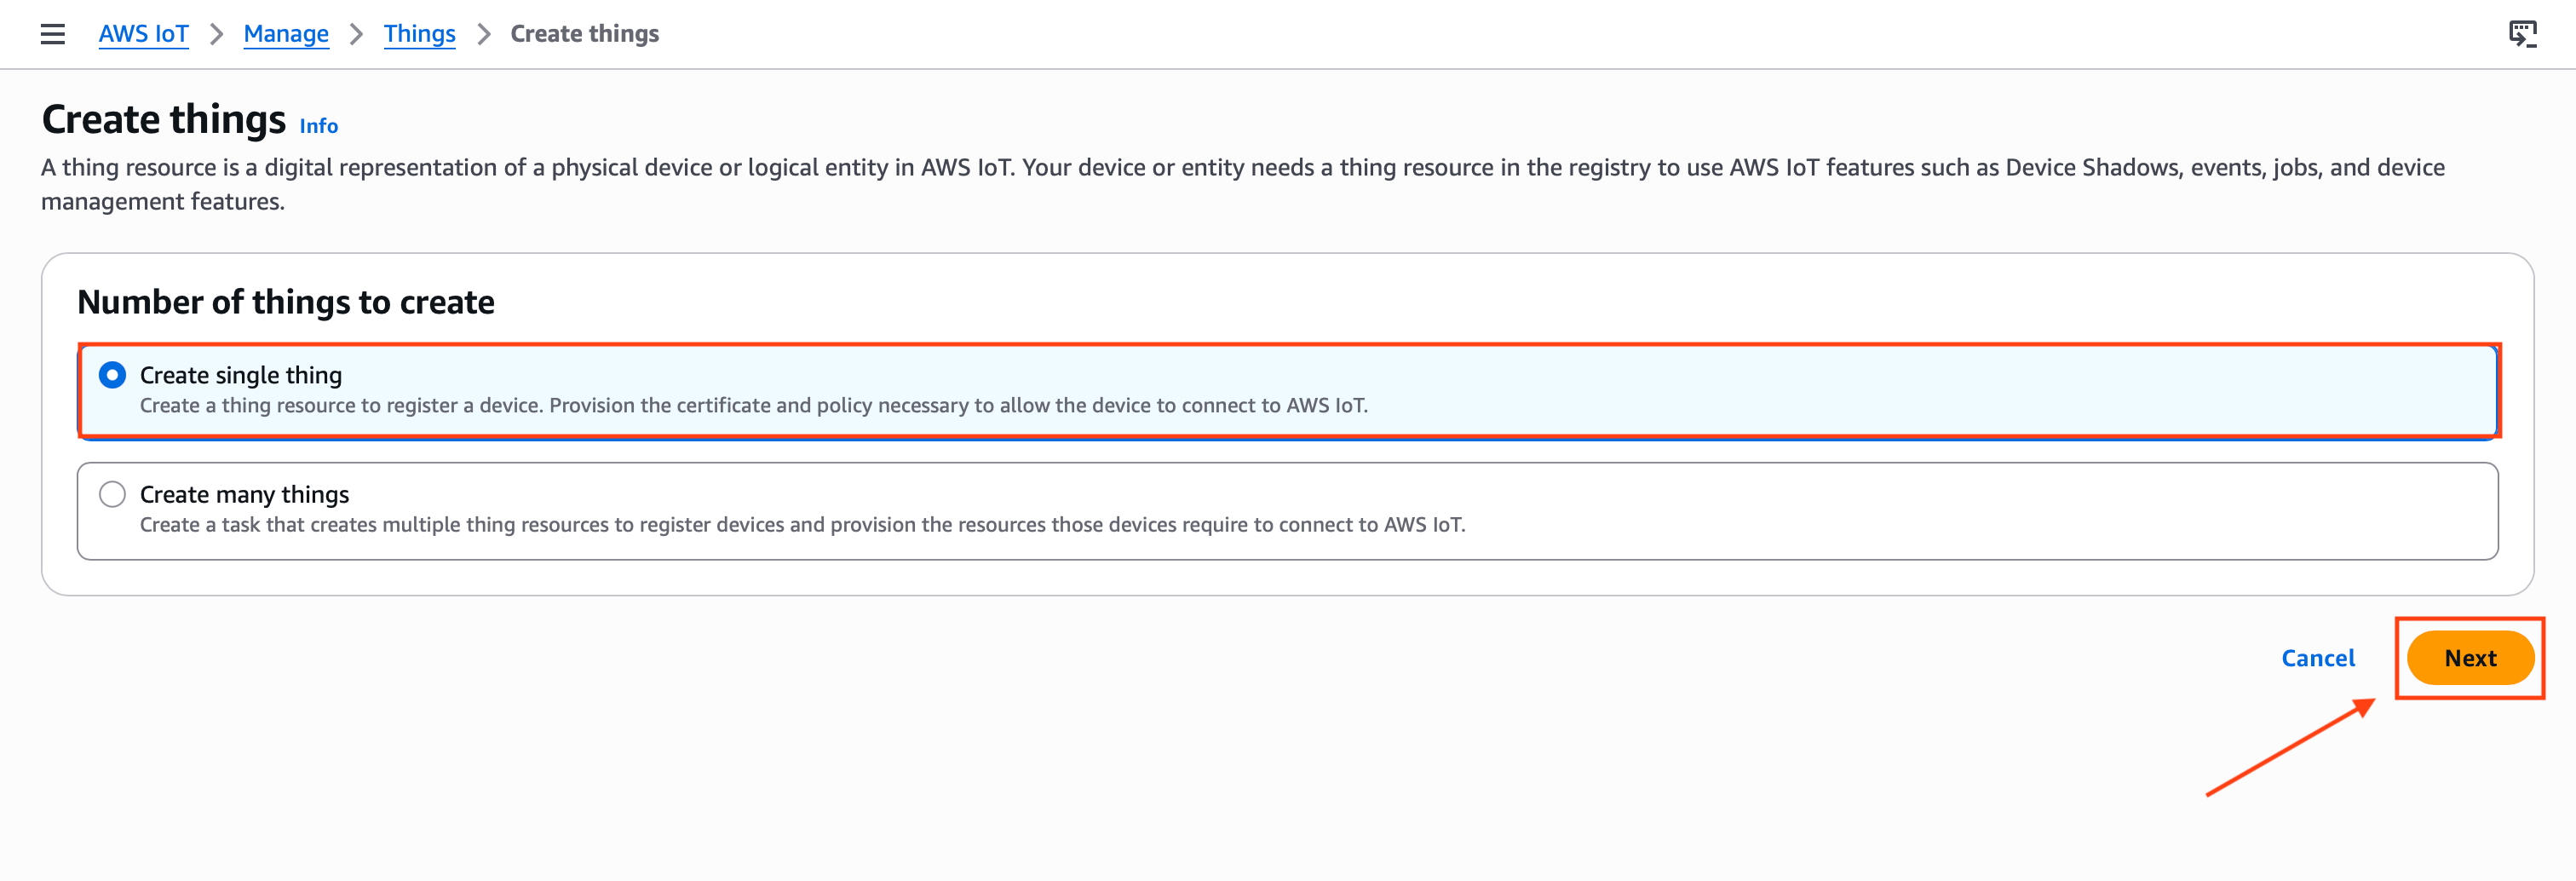This screenshot has height=881, width=2576.
Task: Enable the Create many things selection circle
Action: pos(112,493)
